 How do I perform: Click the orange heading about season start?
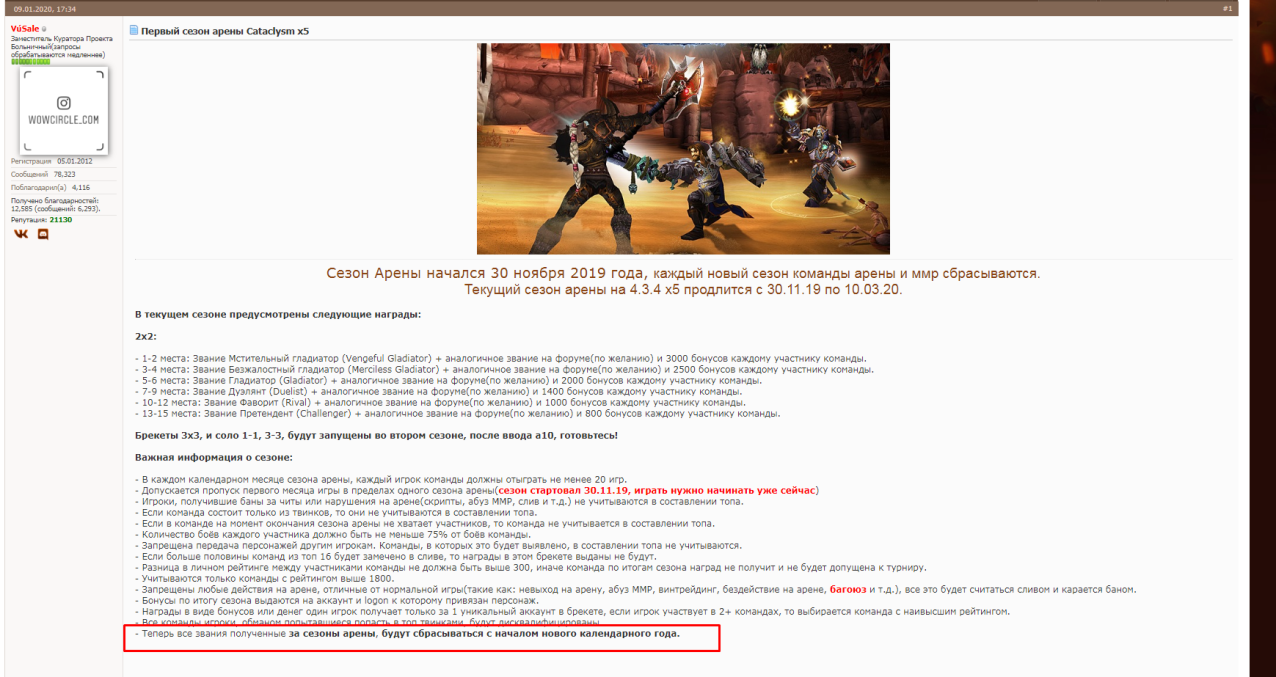click(683, 273)
